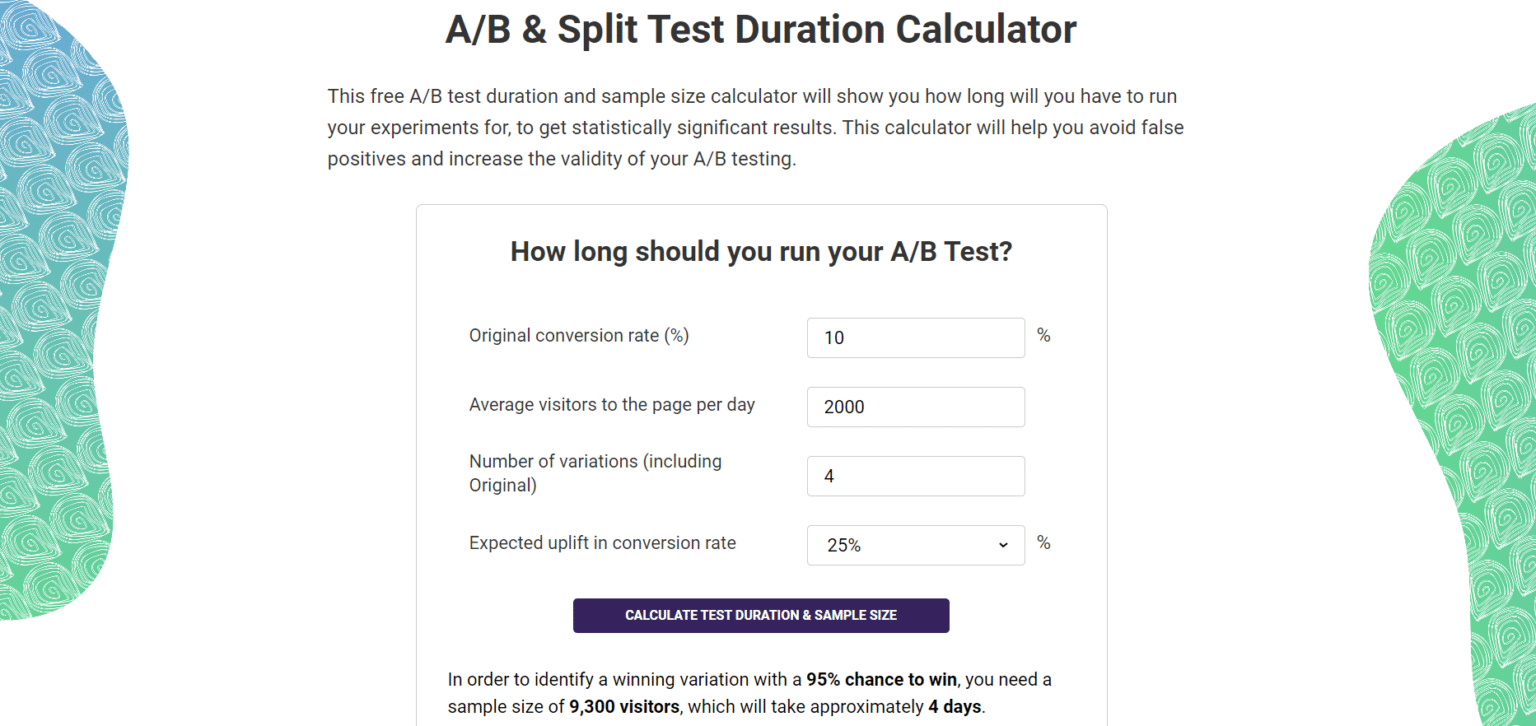Open the Expected uplift in conversion rate dropdown
Screen dimensions: 1536x726
pyautogui.click(x=915, y=545)
